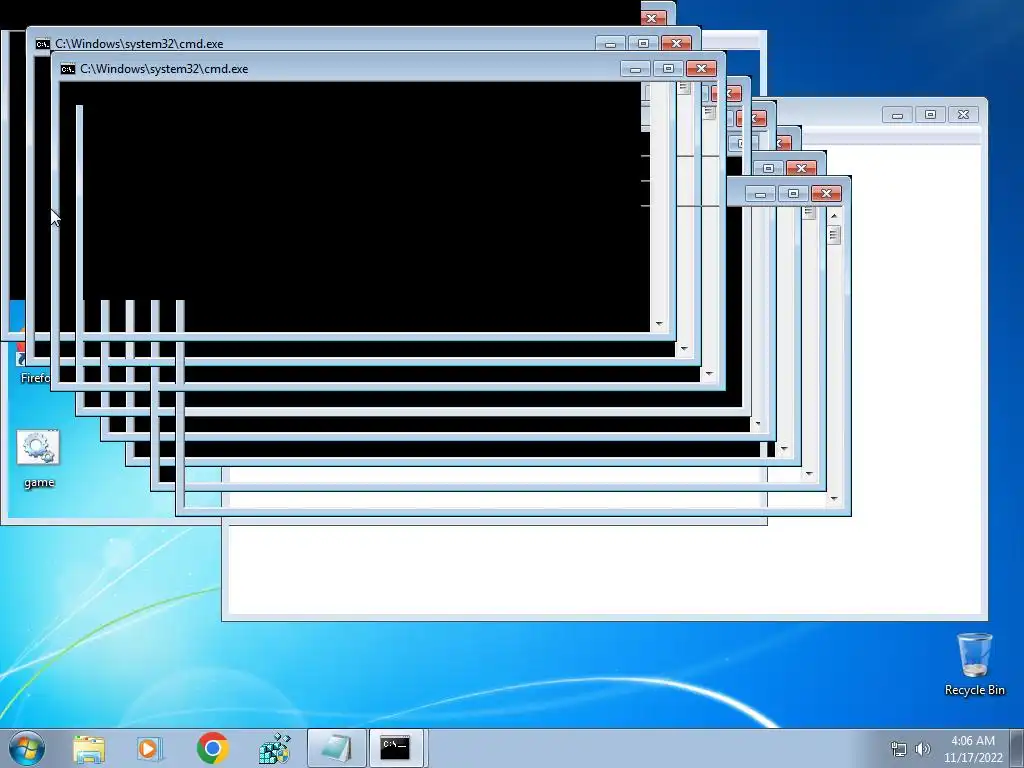Close the second cmd.exe window behind
The height and width of the screenshot is (768, 1024).
pos(677,44)
